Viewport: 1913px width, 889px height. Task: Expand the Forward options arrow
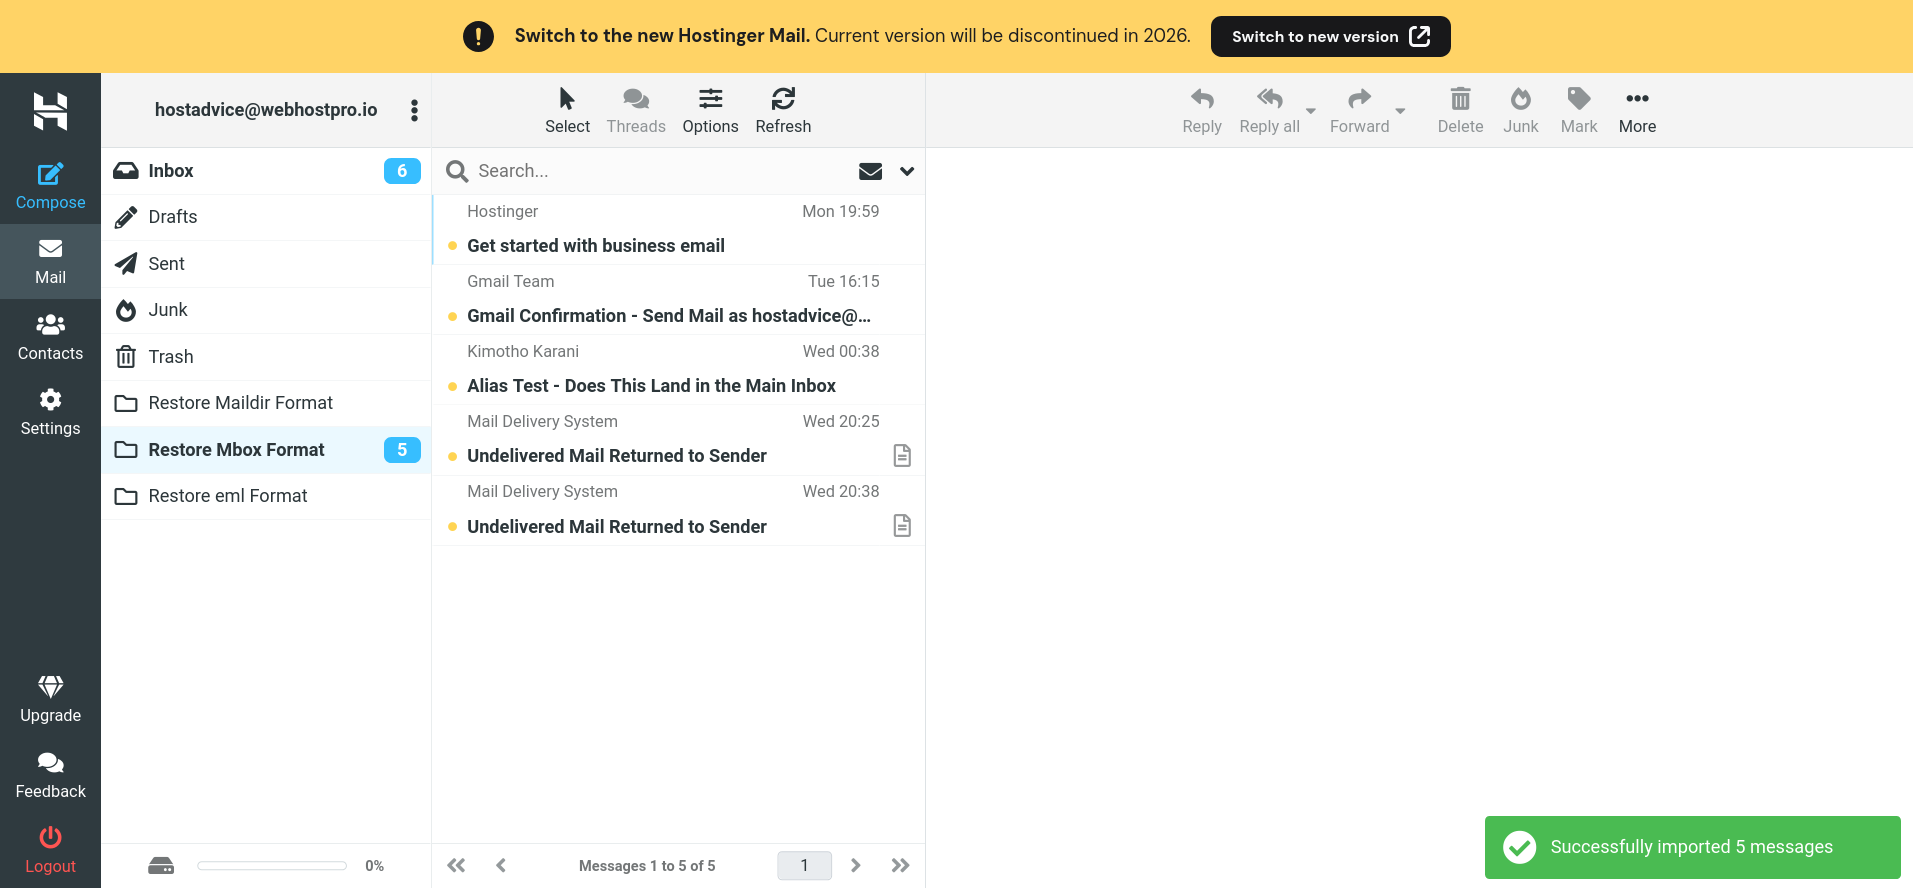(x=1400, y=111)
